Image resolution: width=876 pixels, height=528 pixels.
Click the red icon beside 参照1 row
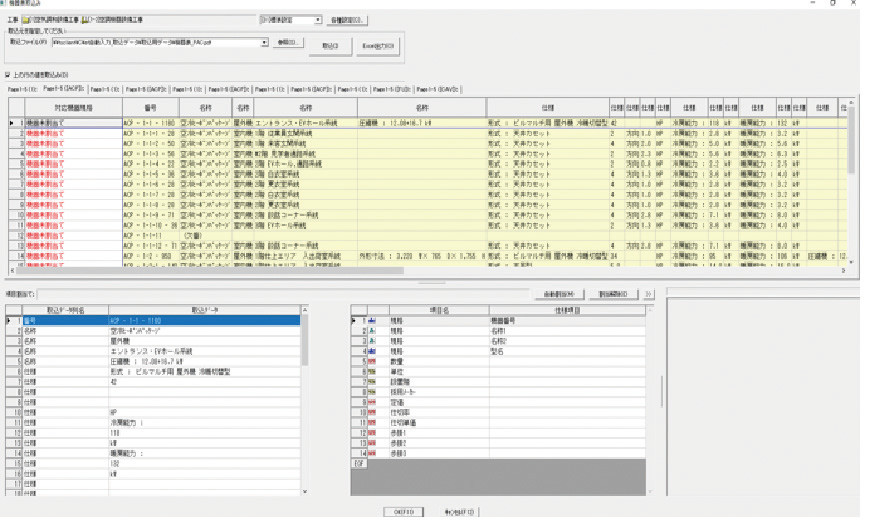pos(372,433)
